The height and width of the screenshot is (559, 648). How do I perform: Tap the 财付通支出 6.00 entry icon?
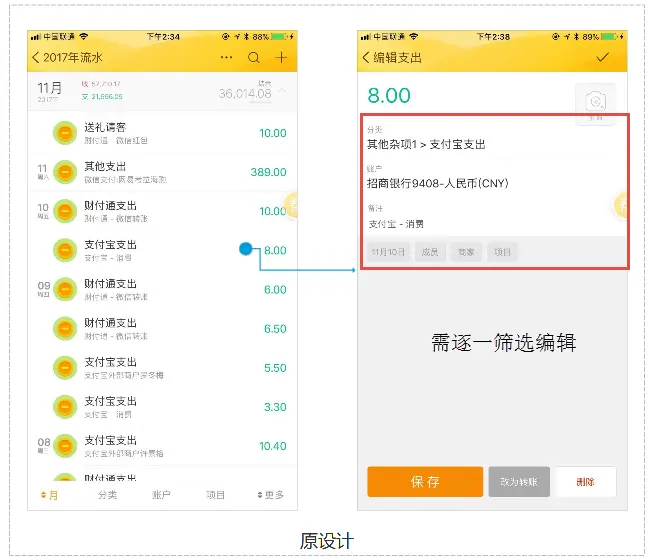click(x=65, y=289)
